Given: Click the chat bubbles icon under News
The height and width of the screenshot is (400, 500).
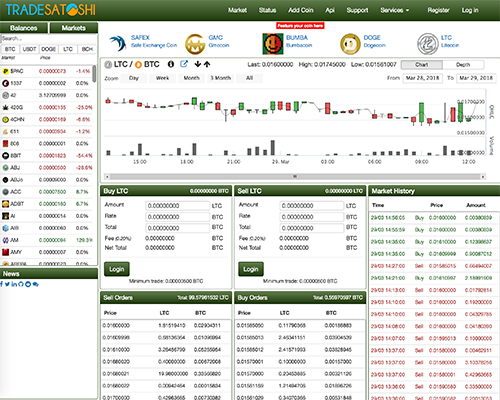Looking at the screenshot, I should (35, 284).
